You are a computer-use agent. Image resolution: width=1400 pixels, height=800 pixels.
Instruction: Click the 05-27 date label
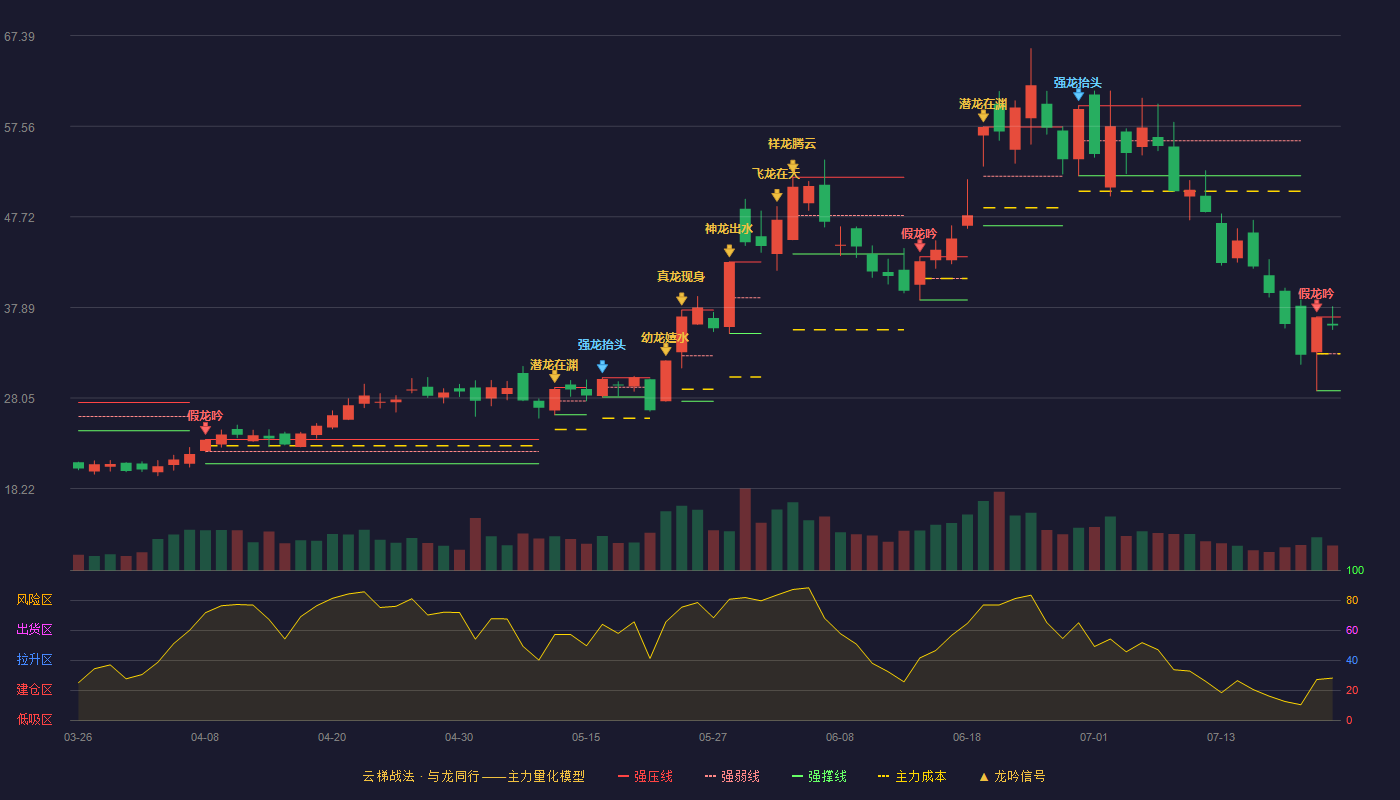713,737
